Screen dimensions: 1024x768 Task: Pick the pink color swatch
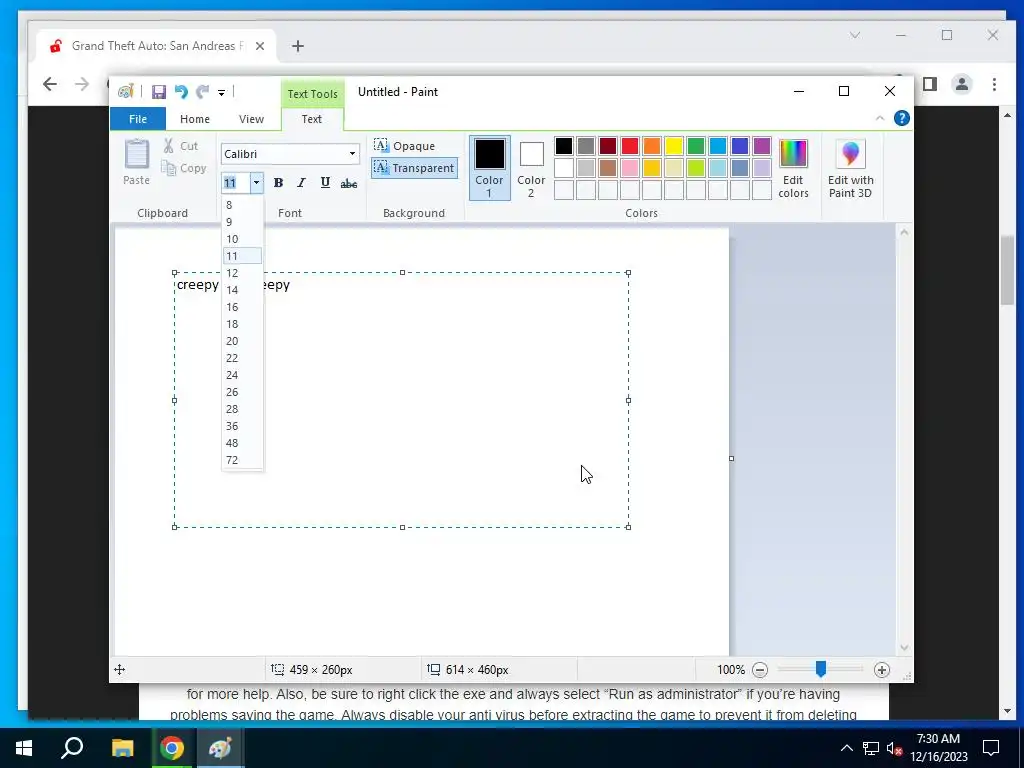coord(630,168)
